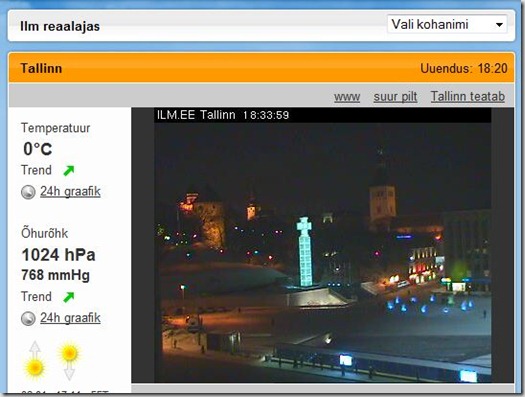Follow the Tallinn teatab link
The height and width of the screenshot is (397, 525).
(468, 97)
